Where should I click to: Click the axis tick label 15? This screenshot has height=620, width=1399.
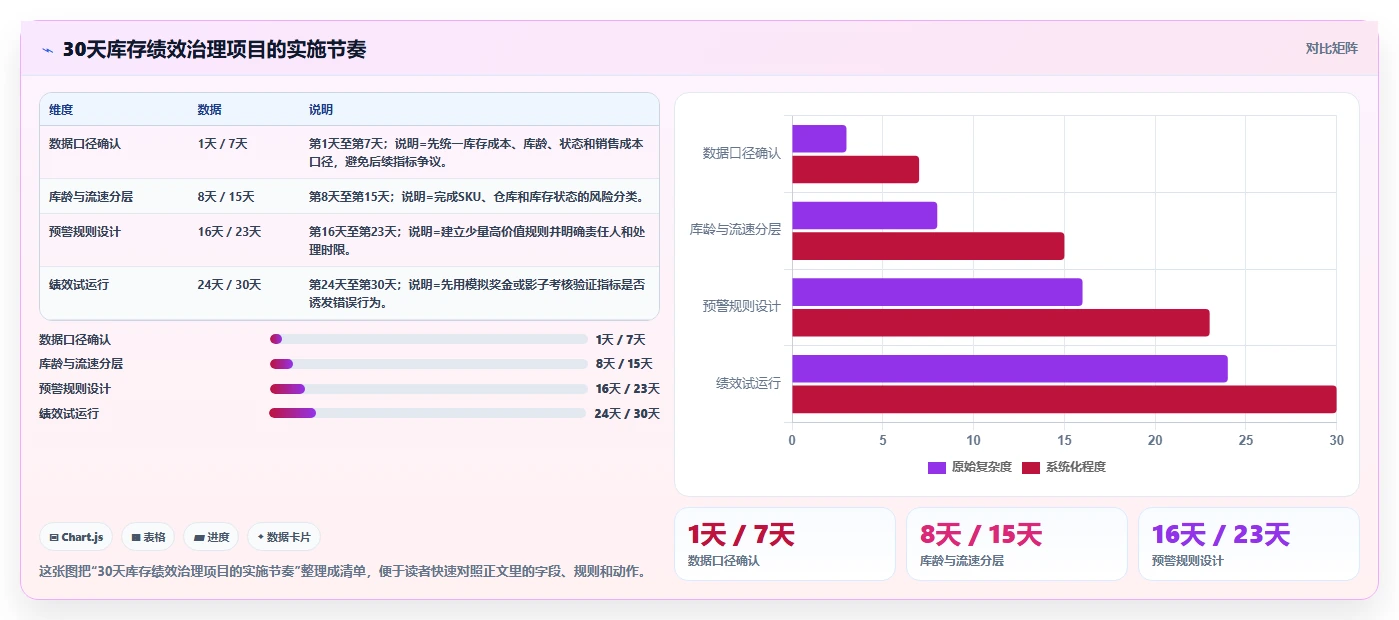(1064, 440)
